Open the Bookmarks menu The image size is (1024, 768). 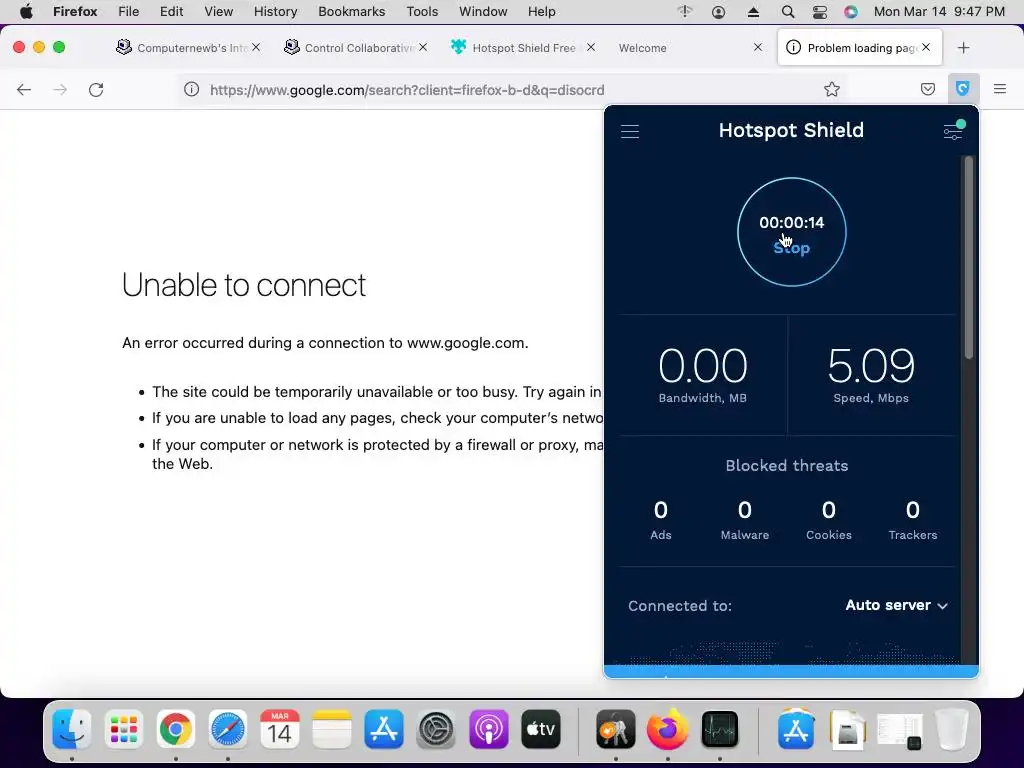click(x=351, y=12)
